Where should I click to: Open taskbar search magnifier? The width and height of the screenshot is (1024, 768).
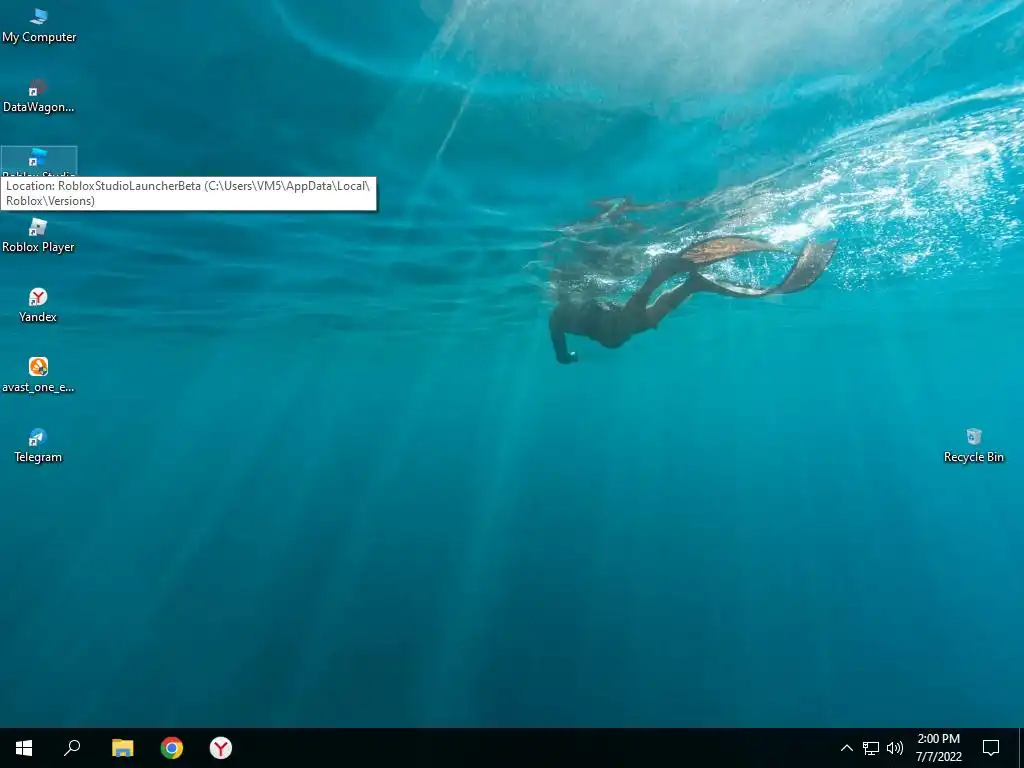[72, 748]
